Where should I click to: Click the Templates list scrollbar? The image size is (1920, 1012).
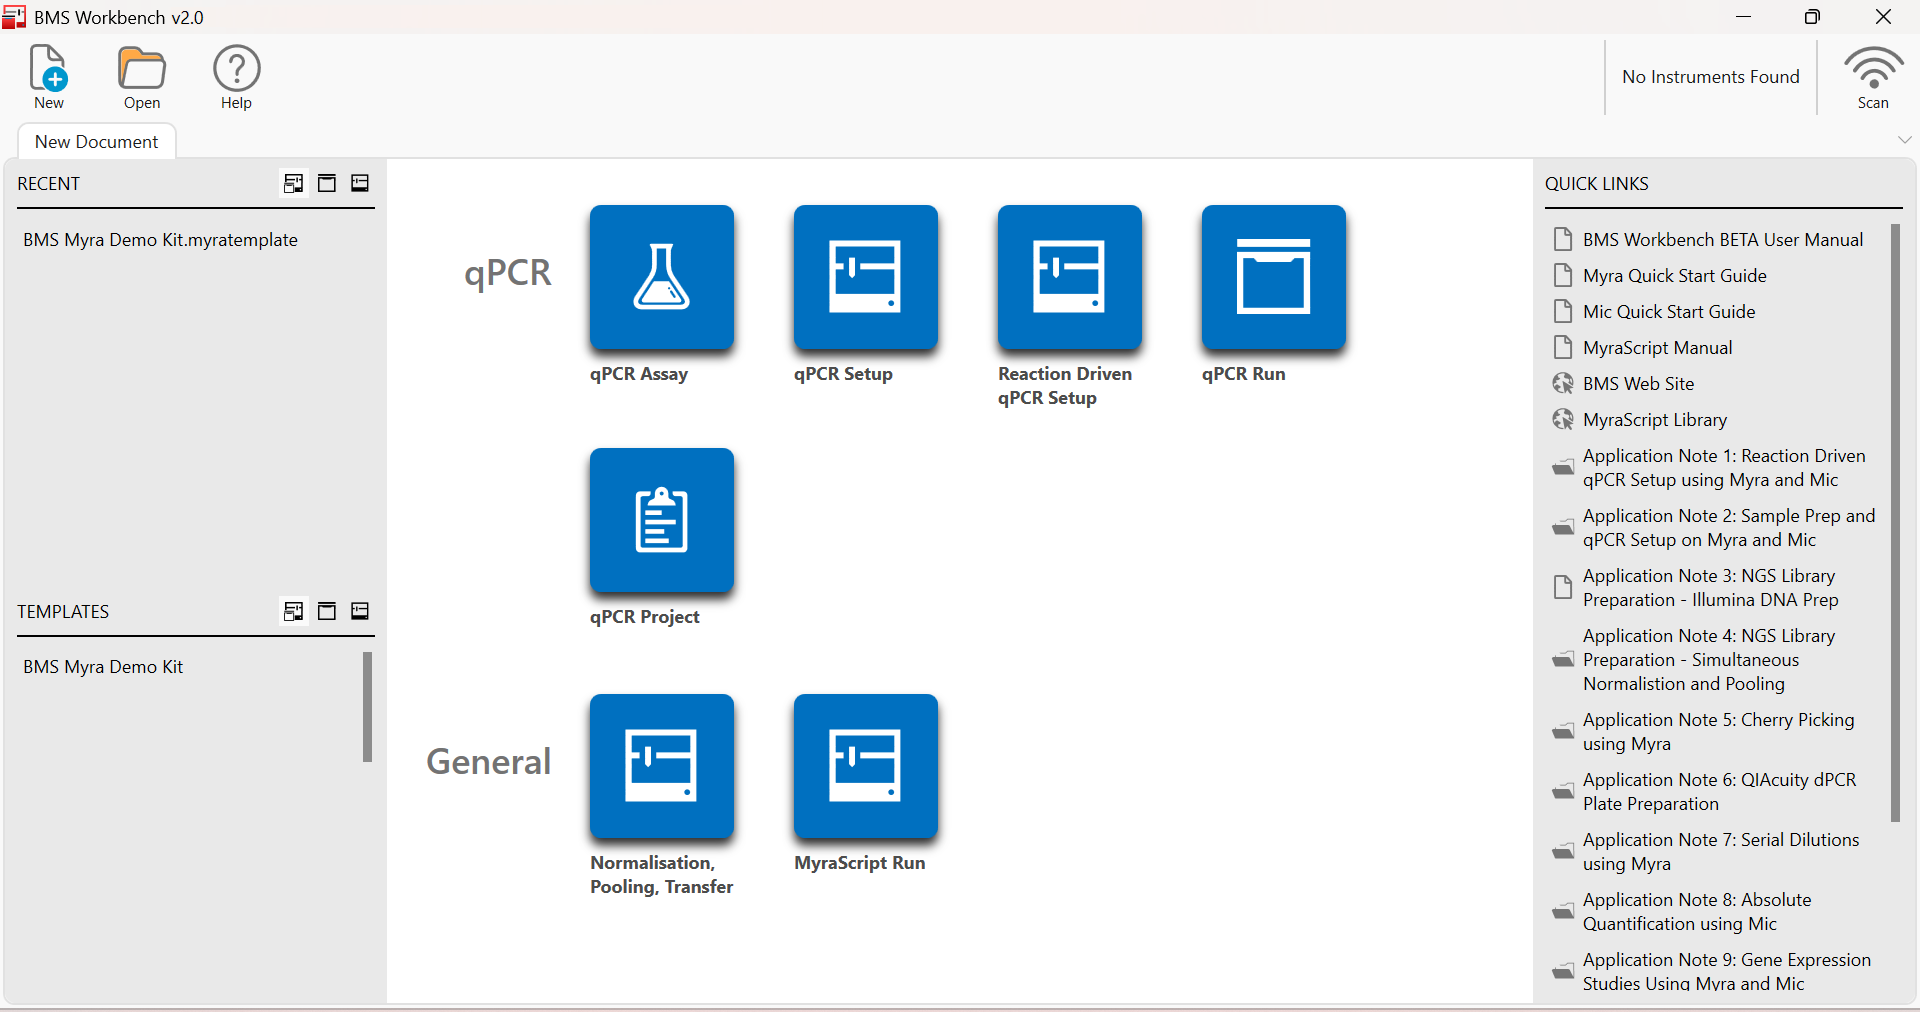[x=367, y=707]
